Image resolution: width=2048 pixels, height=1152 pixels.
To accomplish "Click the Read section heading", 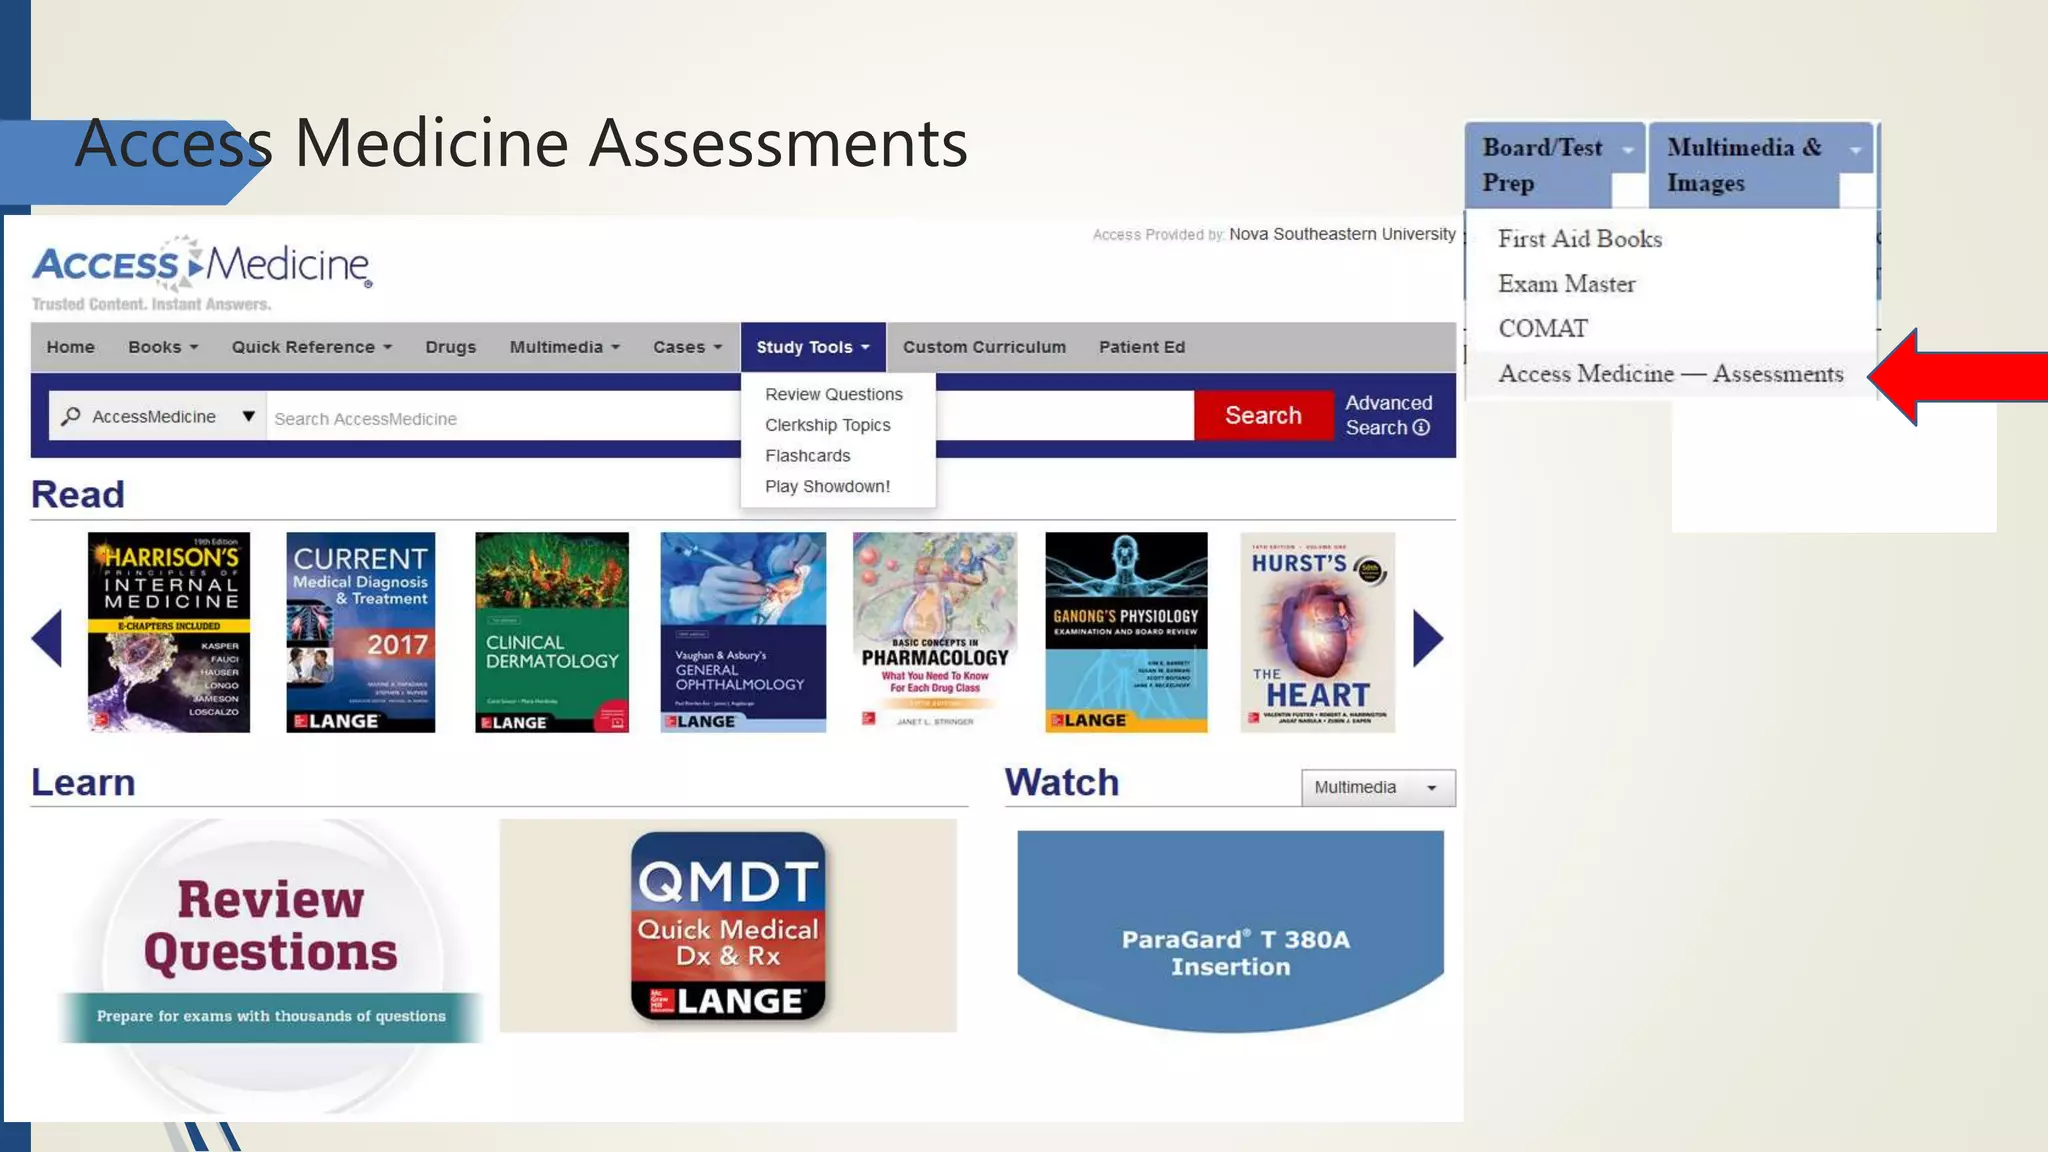I will coord(78,494).
